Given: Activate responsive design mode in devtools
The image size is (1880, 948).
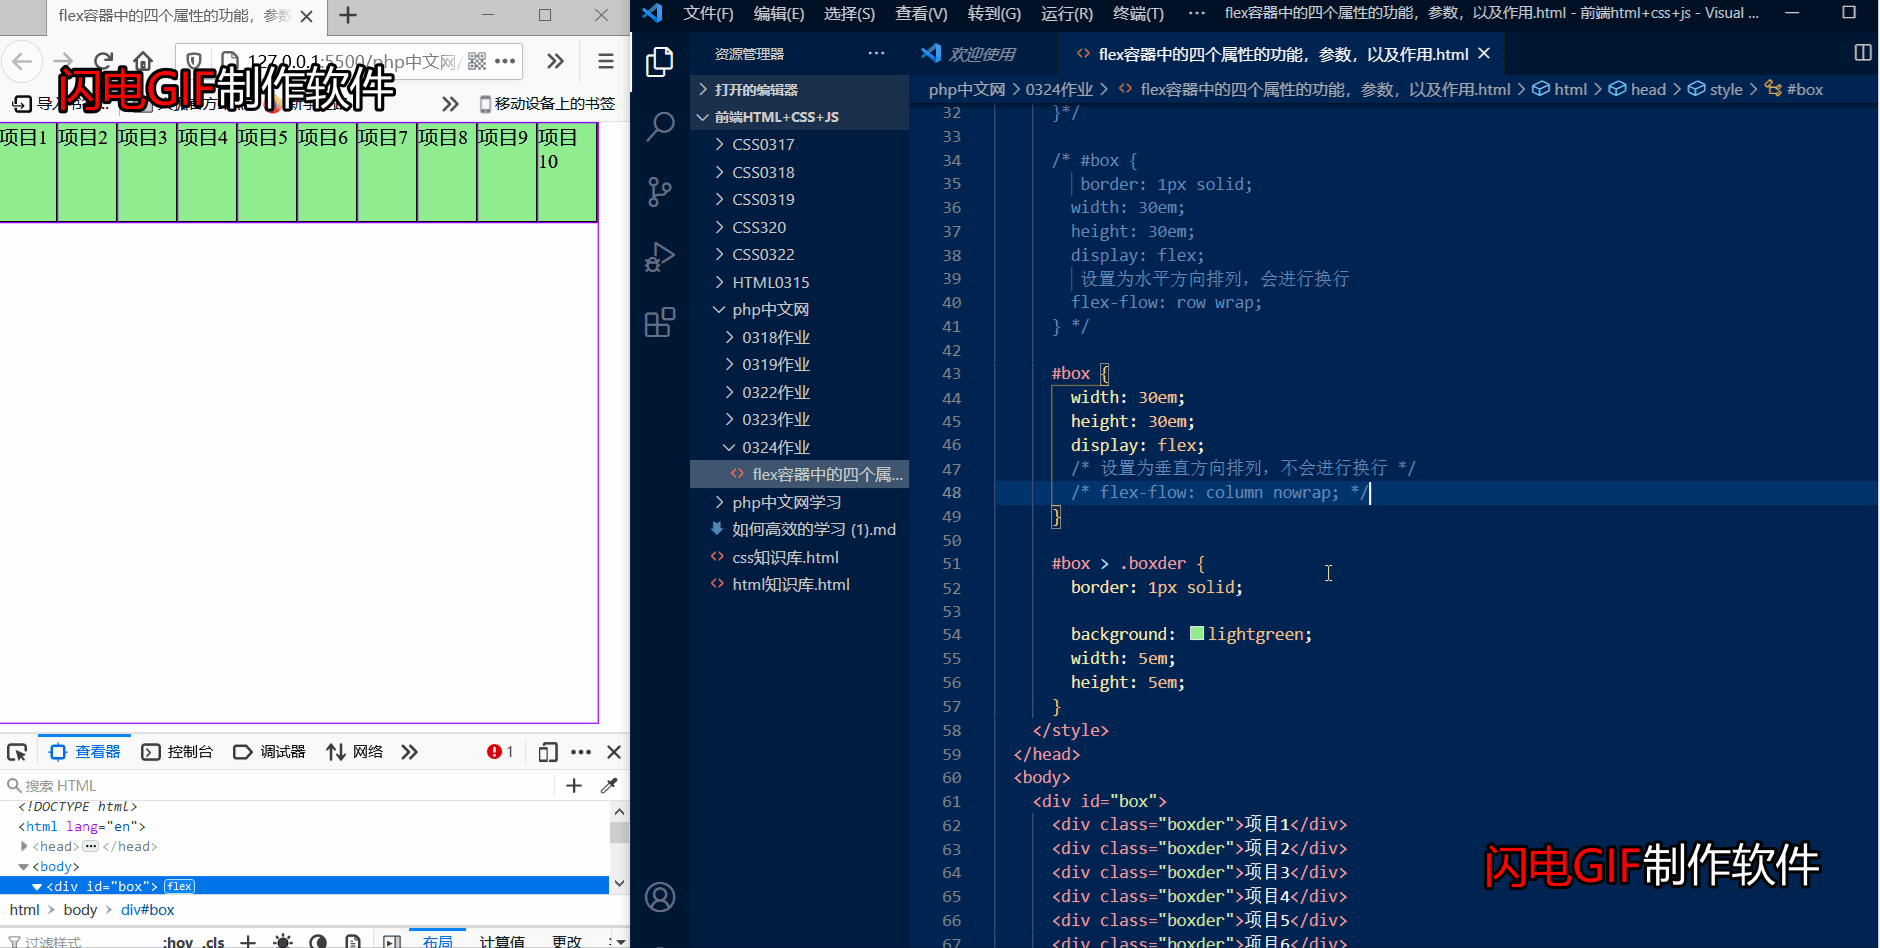Looking at the screenshot, I should (547, 751).
